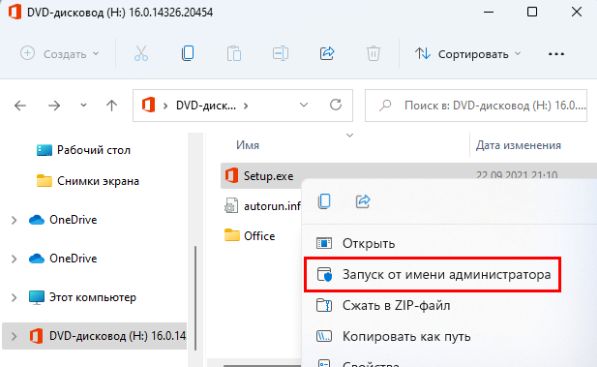
Task: Open recent locations chevron dropdown
Action: tap(83, 105)
